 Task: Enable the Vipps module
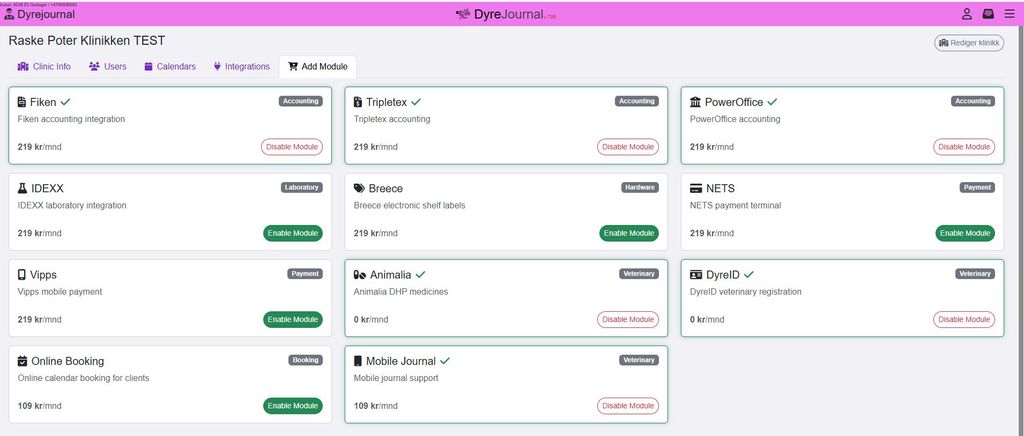(293, 320)
